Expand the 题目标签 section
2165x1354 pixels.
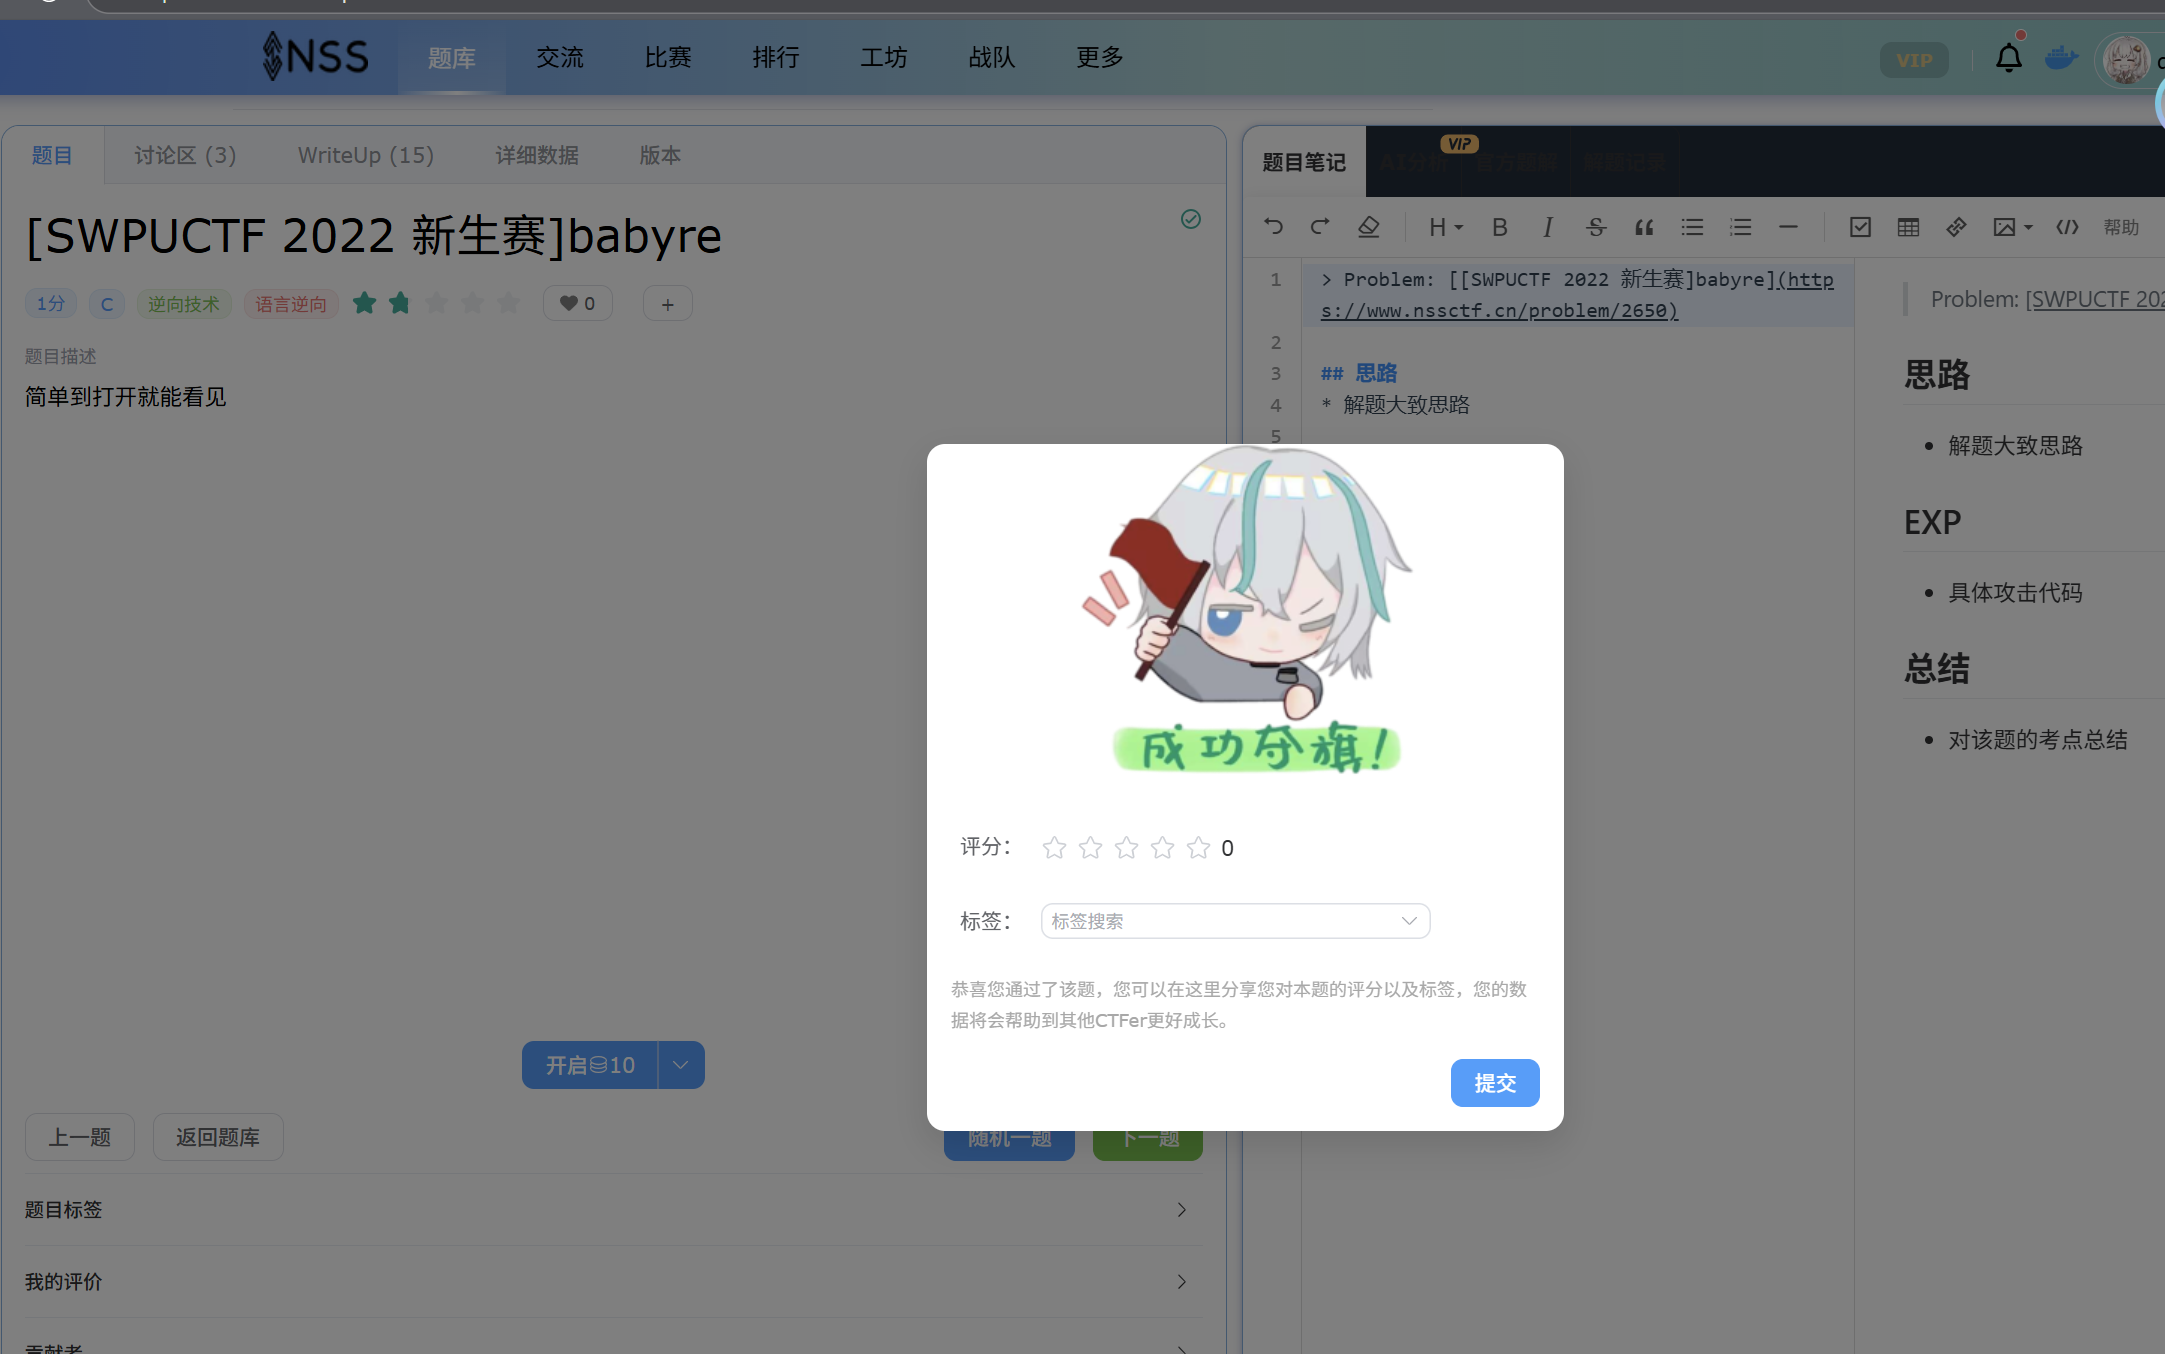tap(605, 1210)
